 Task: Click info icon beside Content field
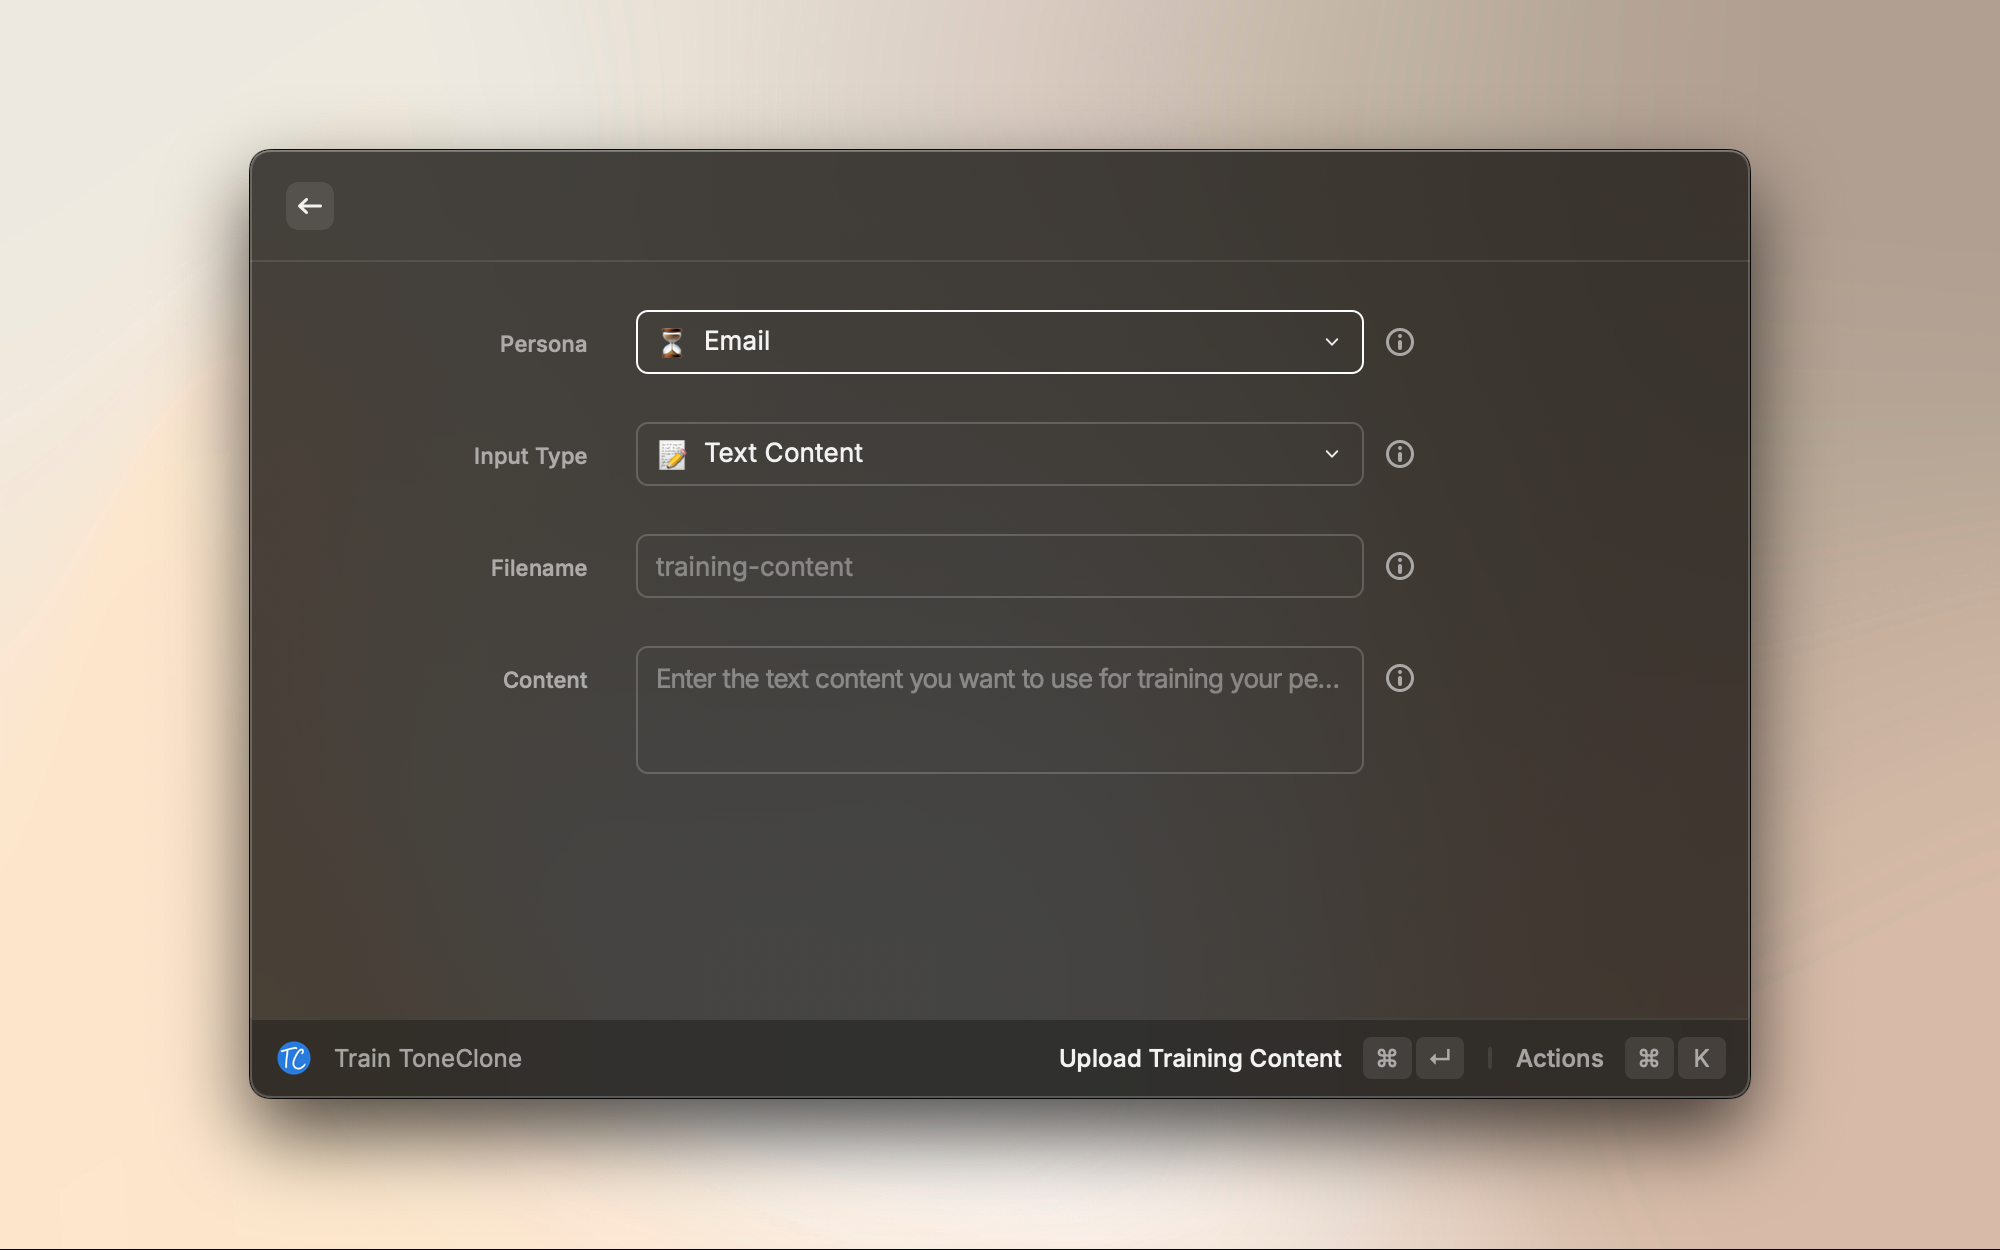tap(1399, 678)
